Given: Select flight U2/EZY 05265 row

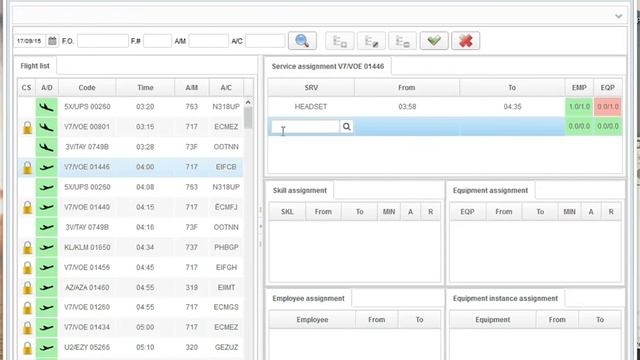Looking at the screenshot, I should tap(131, 347).
